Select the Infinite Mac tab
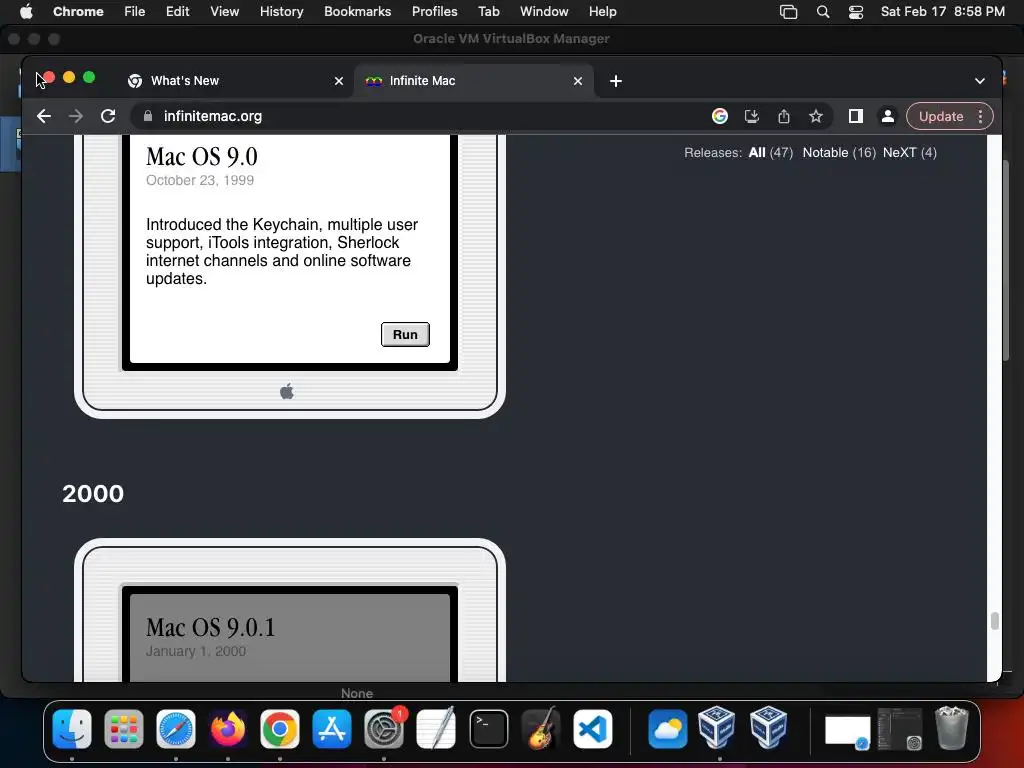Viewport: 1024px width, 768px height. (473, 81)
